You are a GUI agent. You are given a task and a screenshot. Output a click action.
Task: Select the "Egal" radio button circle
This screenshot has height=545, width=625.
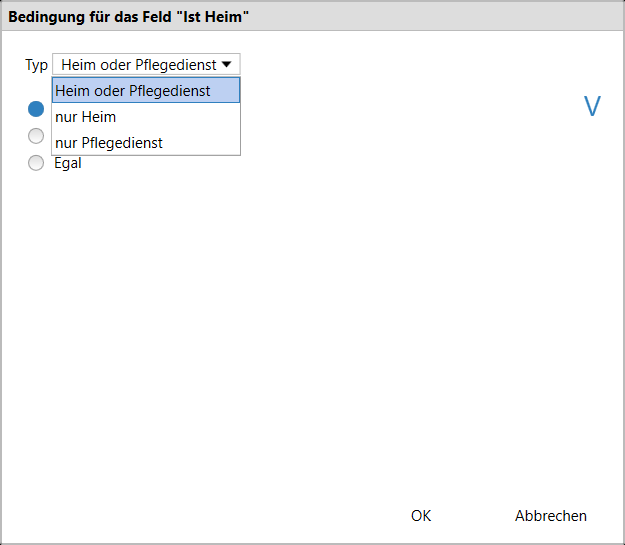click(36, 163)
